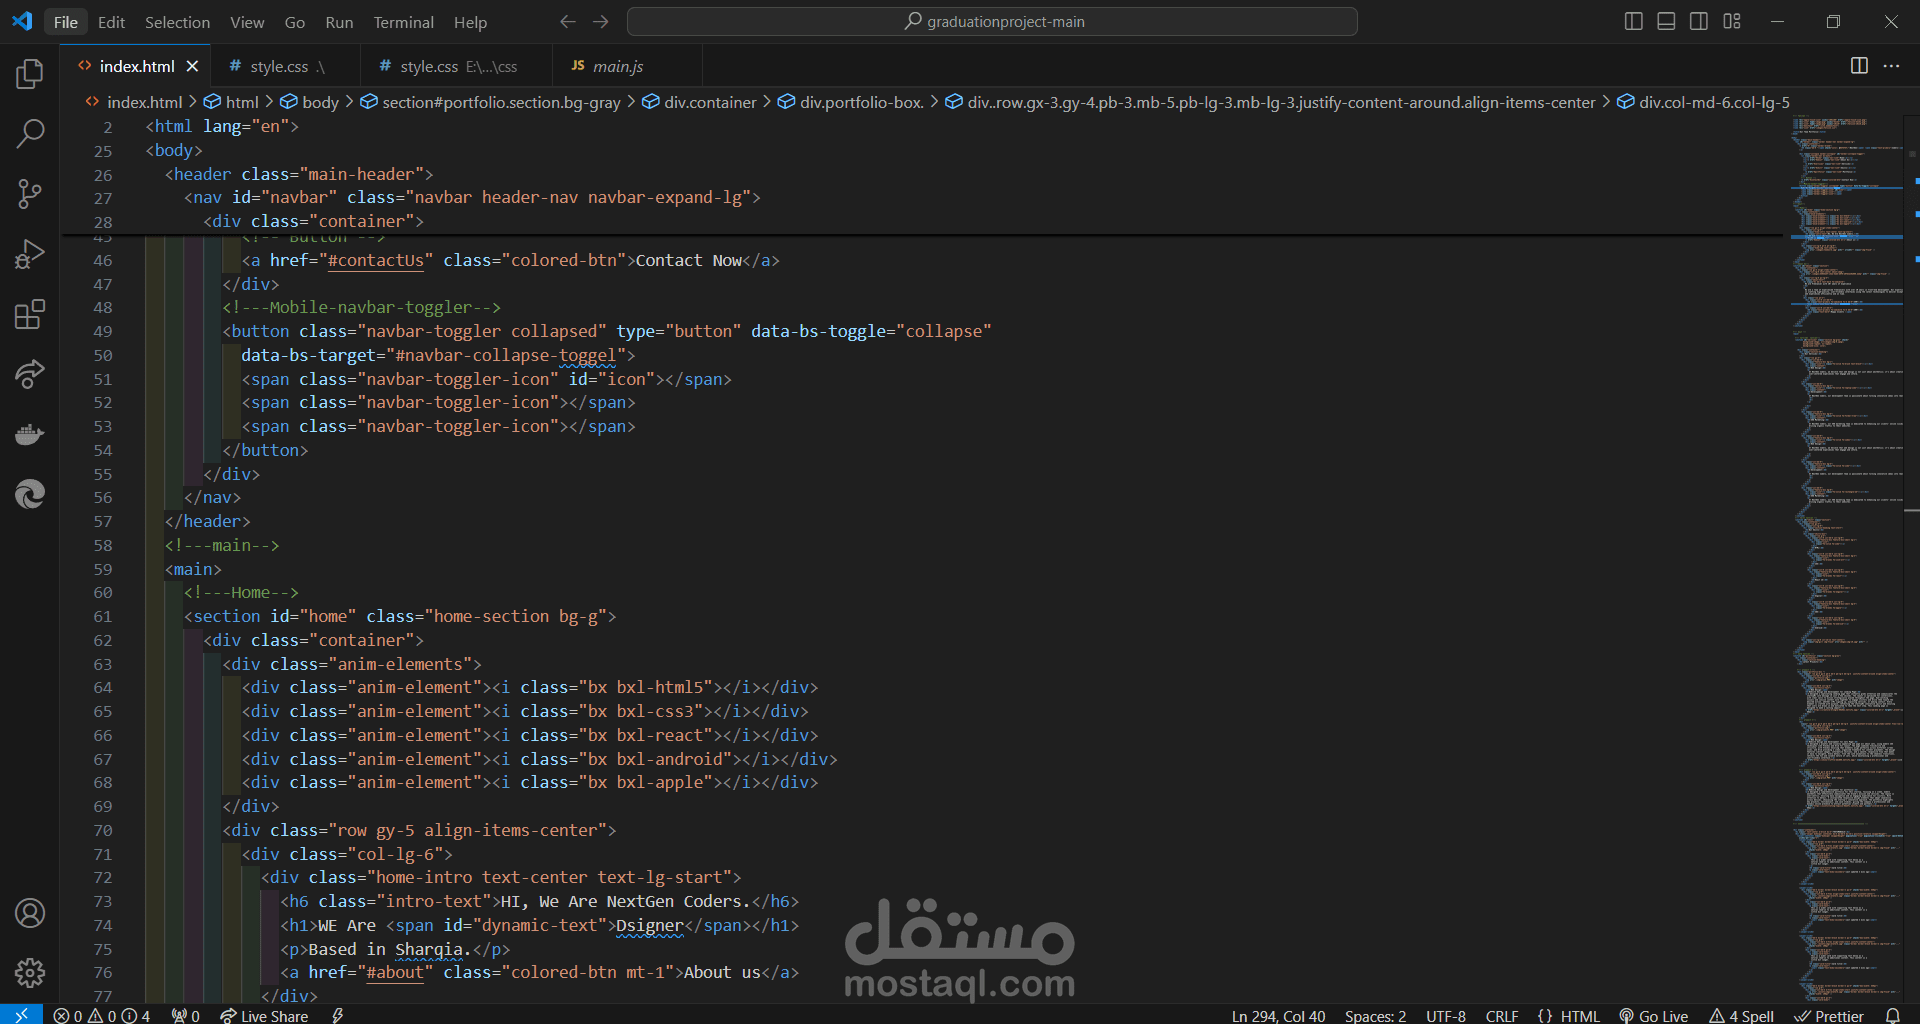
Task: Open the Selection menu
Action: [177, 22]
